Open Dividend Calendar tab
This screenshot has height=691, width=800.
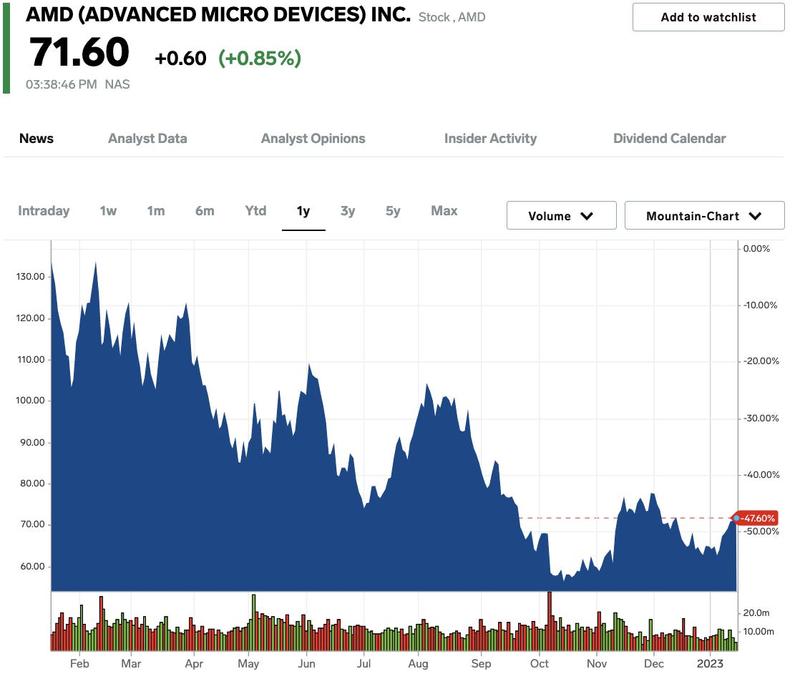669,138
